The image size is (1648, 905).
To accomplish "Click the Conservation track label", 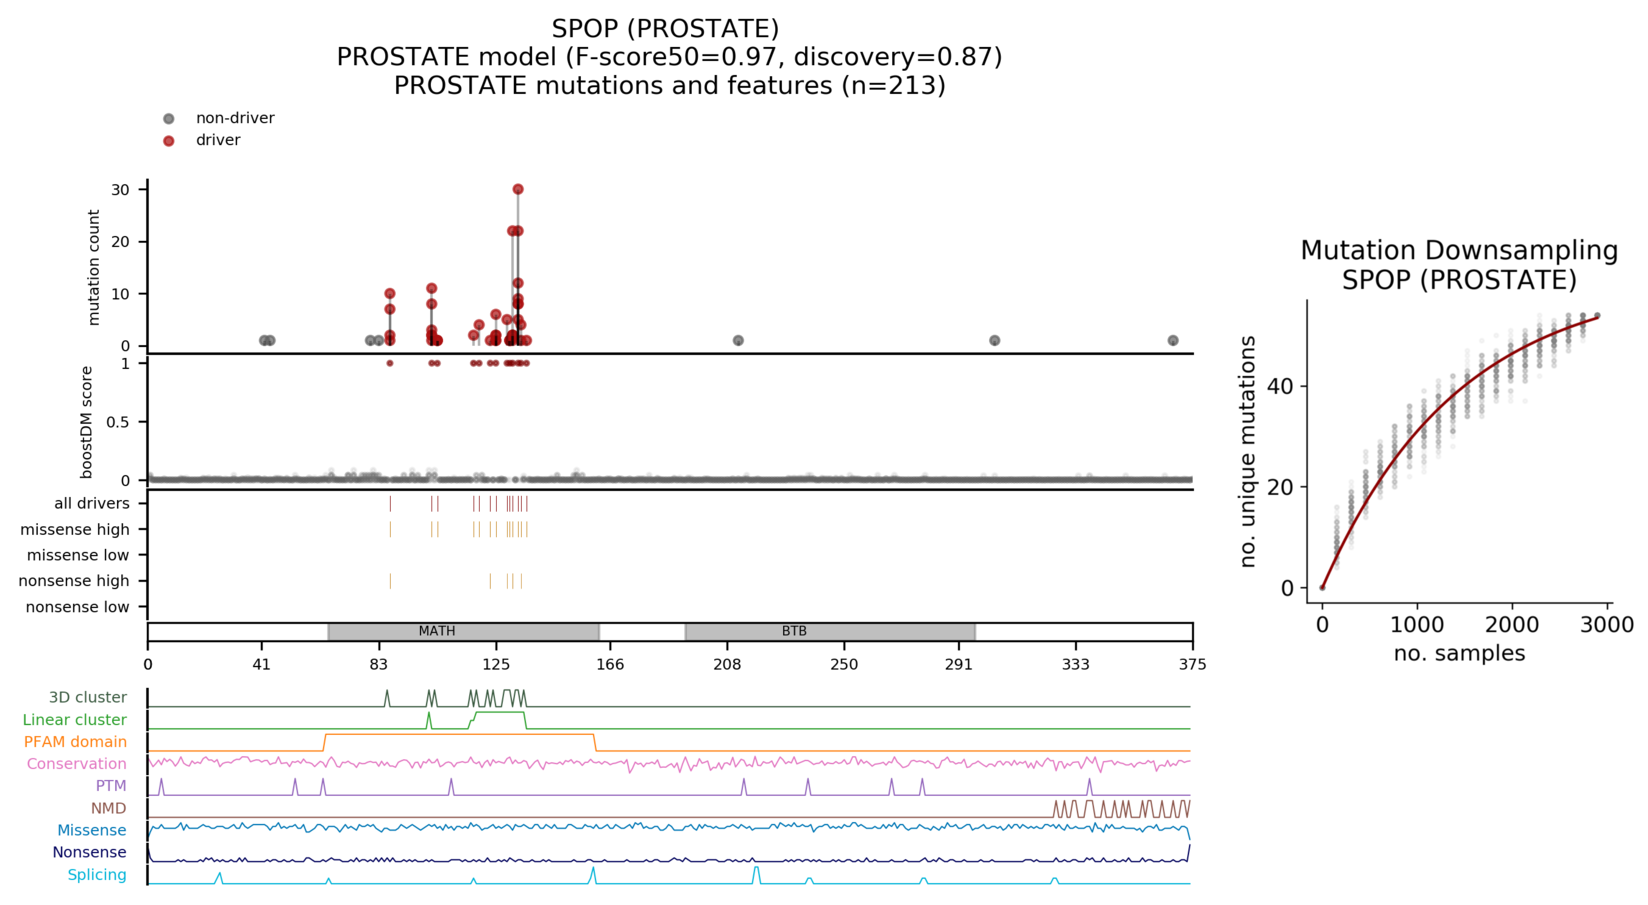I will point(77,764).
